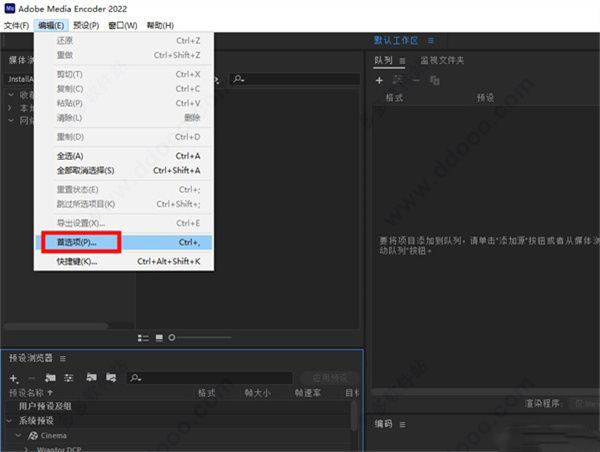Switch media browser to list view icon
Viewport: 600px width, 452px height.
(x=143, y=338)
